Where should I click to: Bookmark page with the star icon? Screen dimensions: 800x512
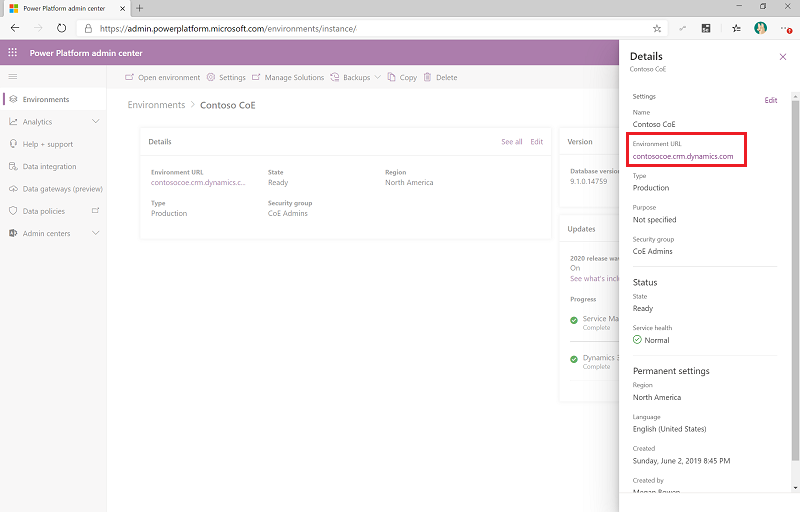point(657,29)
